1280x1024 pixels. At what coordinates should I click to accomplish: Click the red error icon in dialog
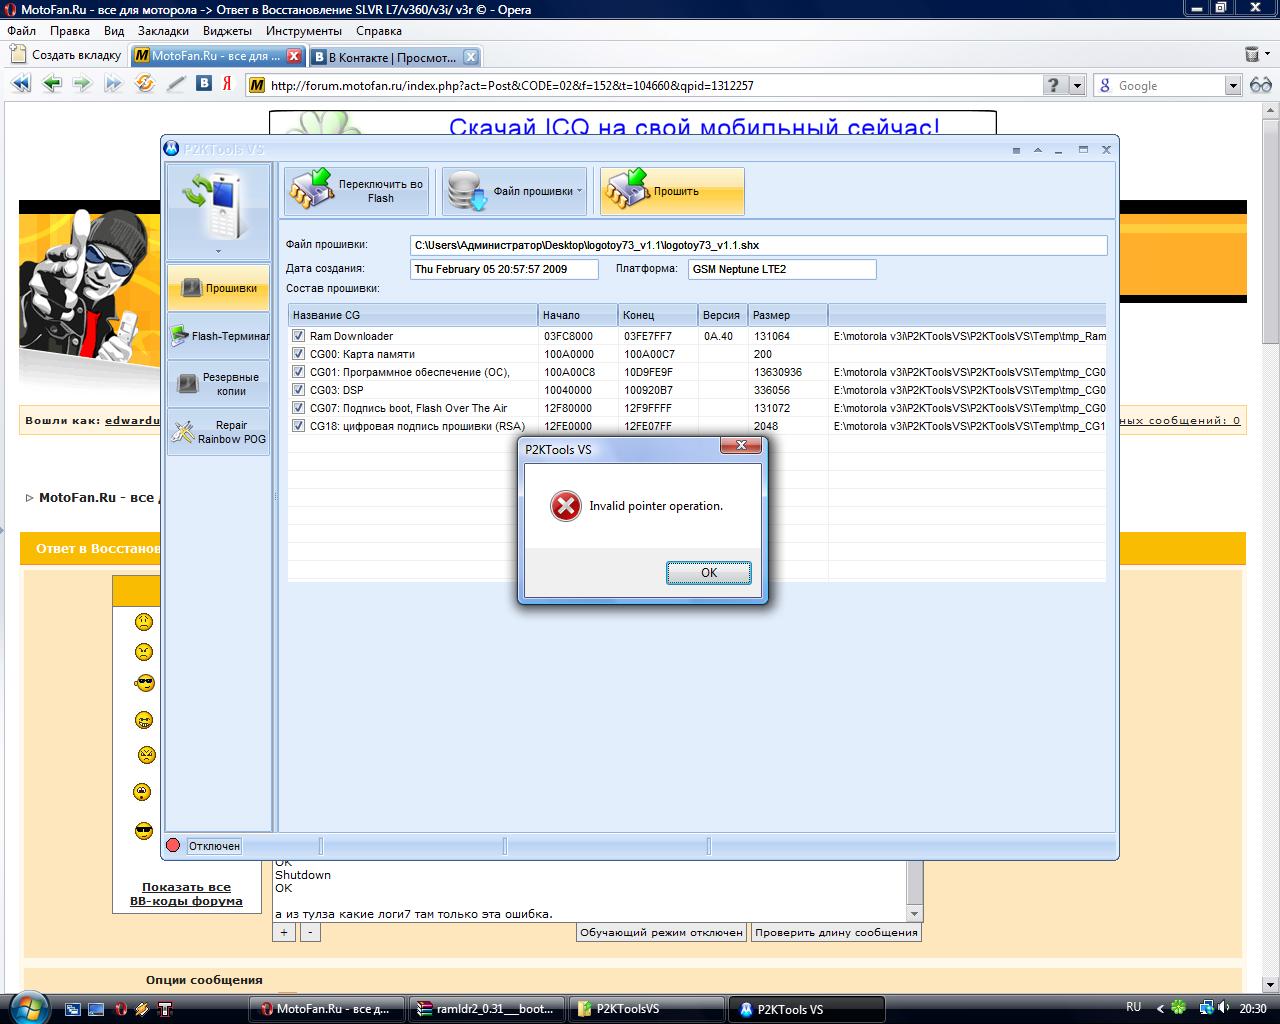[x=565, y=506]
